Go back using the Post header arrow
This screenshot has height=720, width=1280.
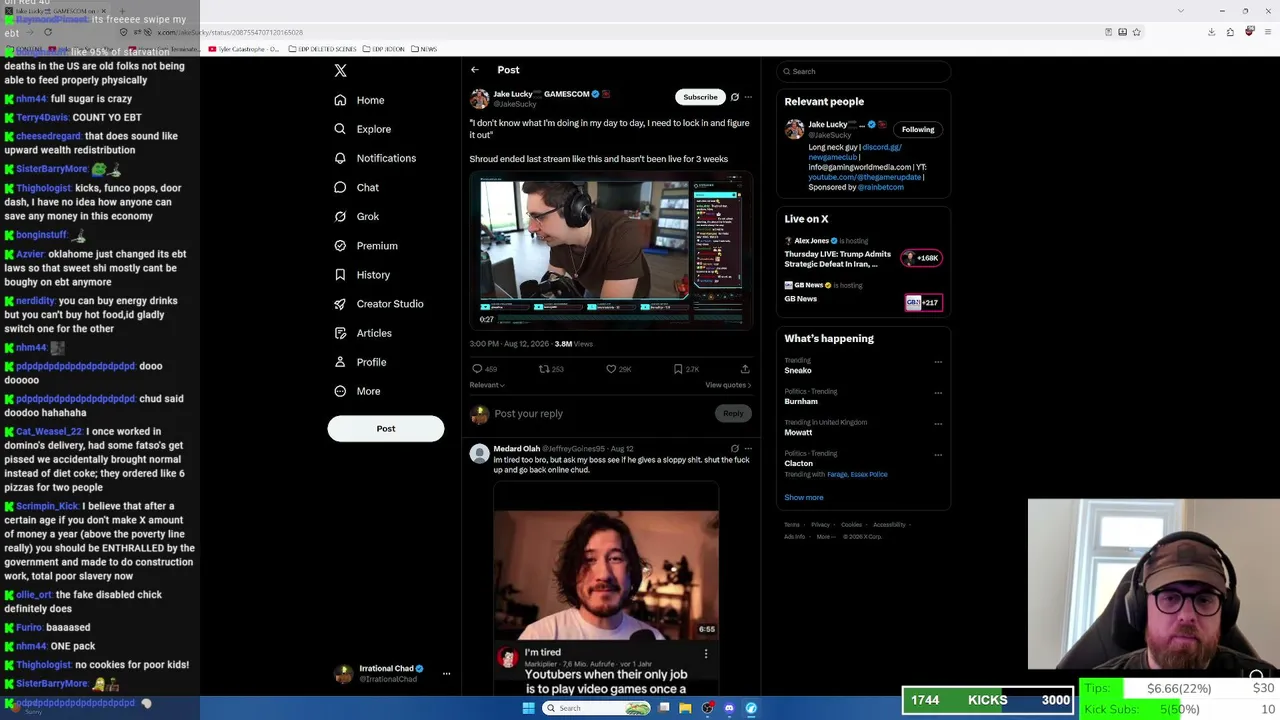[x=475, y=70]
